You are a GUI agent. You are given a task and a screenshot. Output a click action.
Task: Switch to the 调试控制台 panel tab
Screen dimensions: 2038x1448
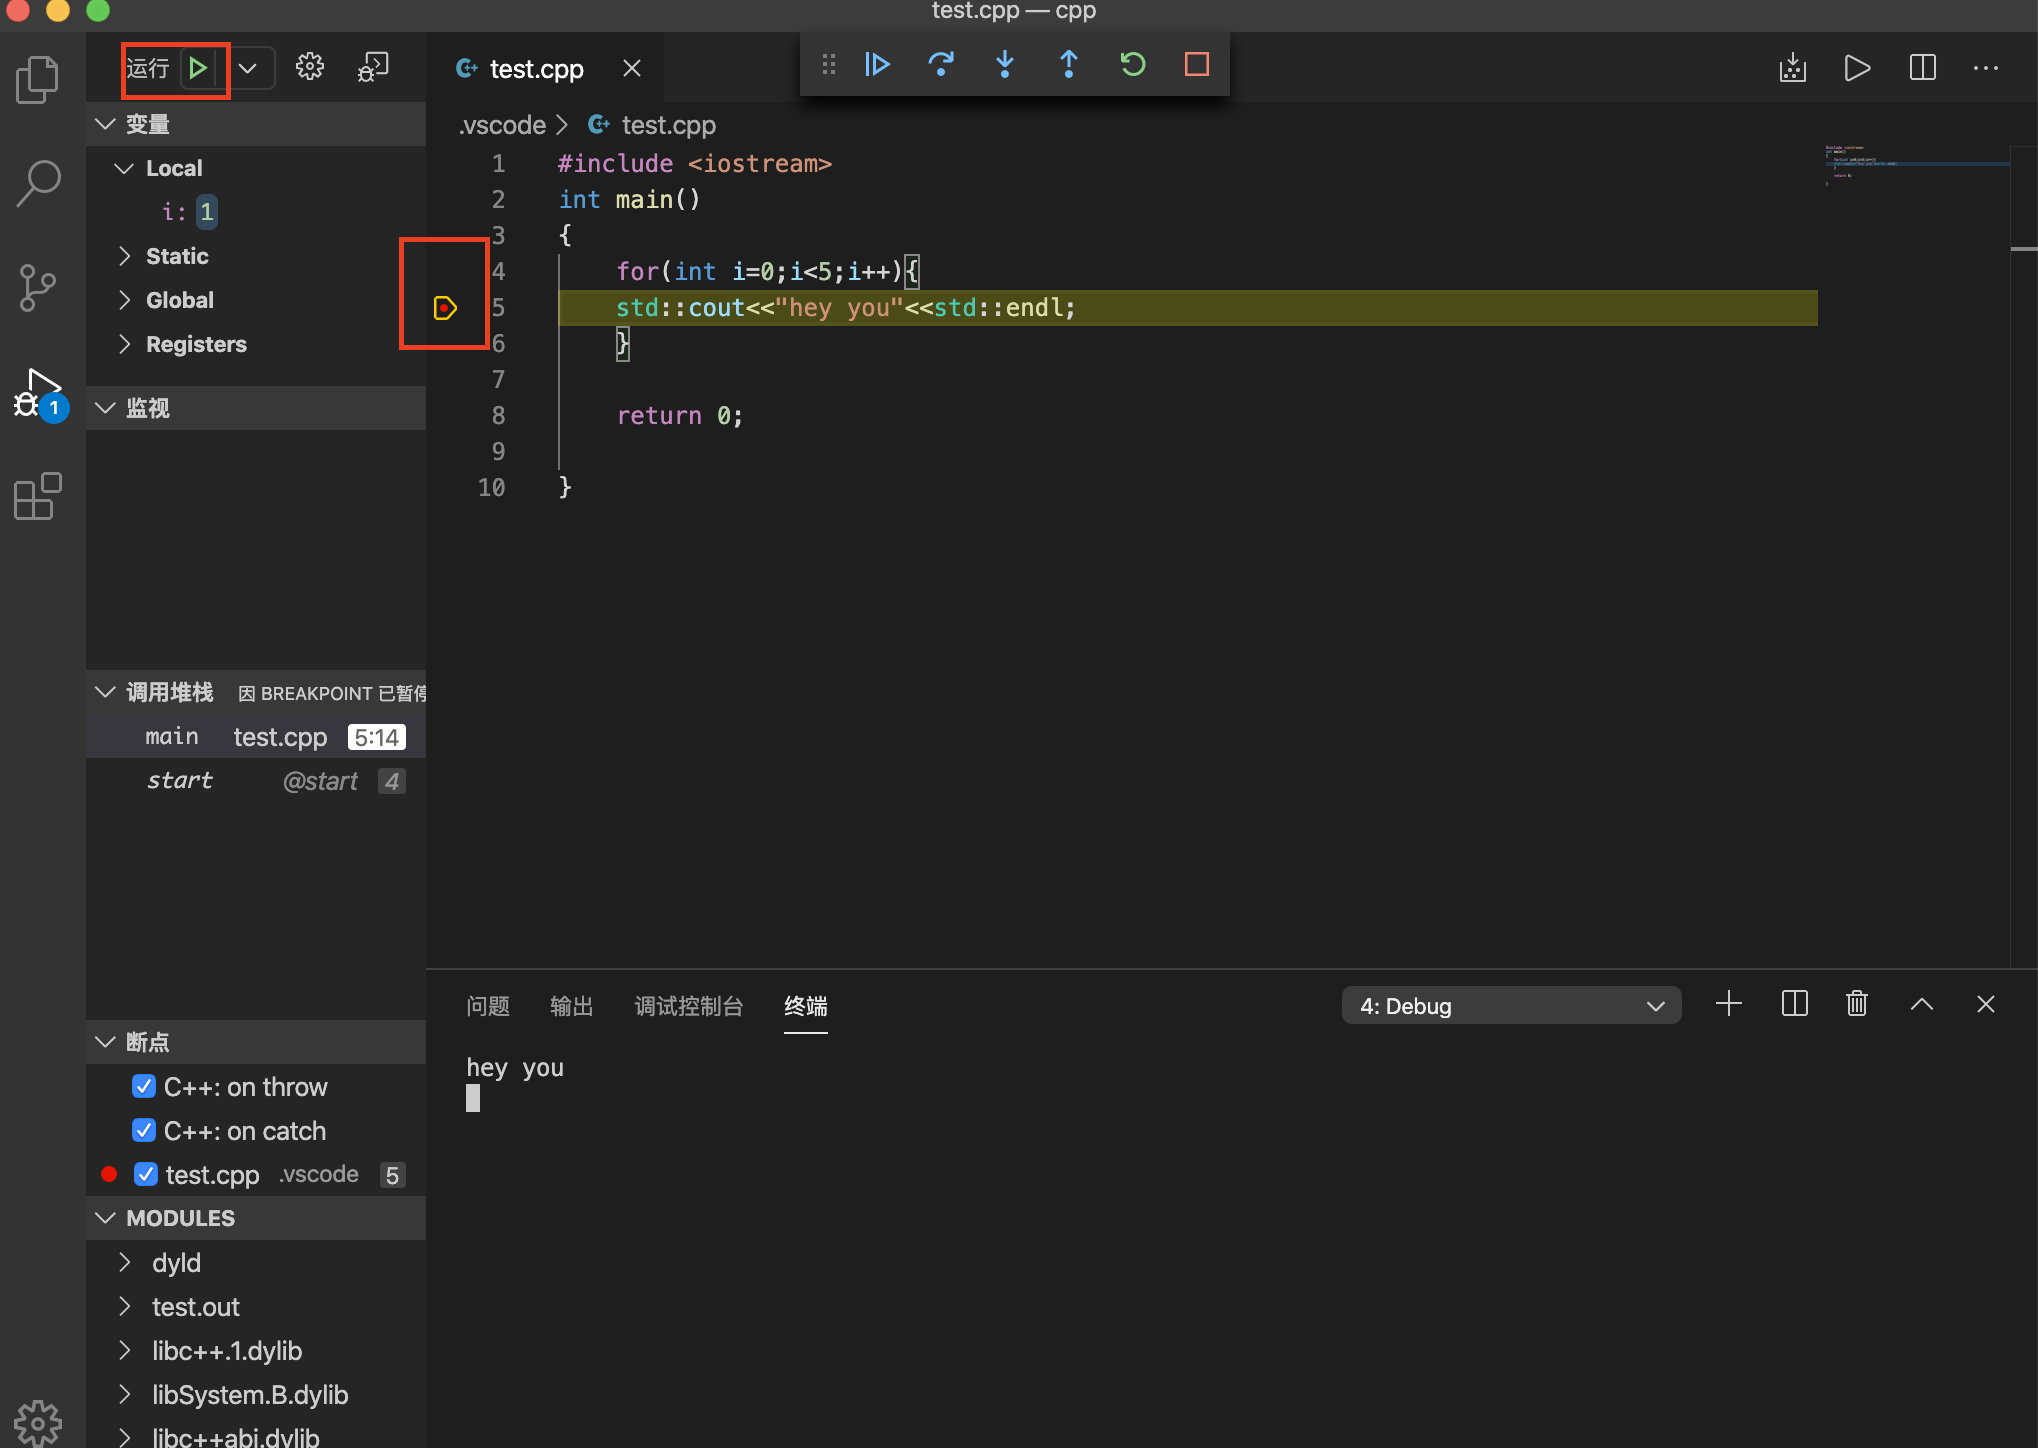tap(688, 1006)
